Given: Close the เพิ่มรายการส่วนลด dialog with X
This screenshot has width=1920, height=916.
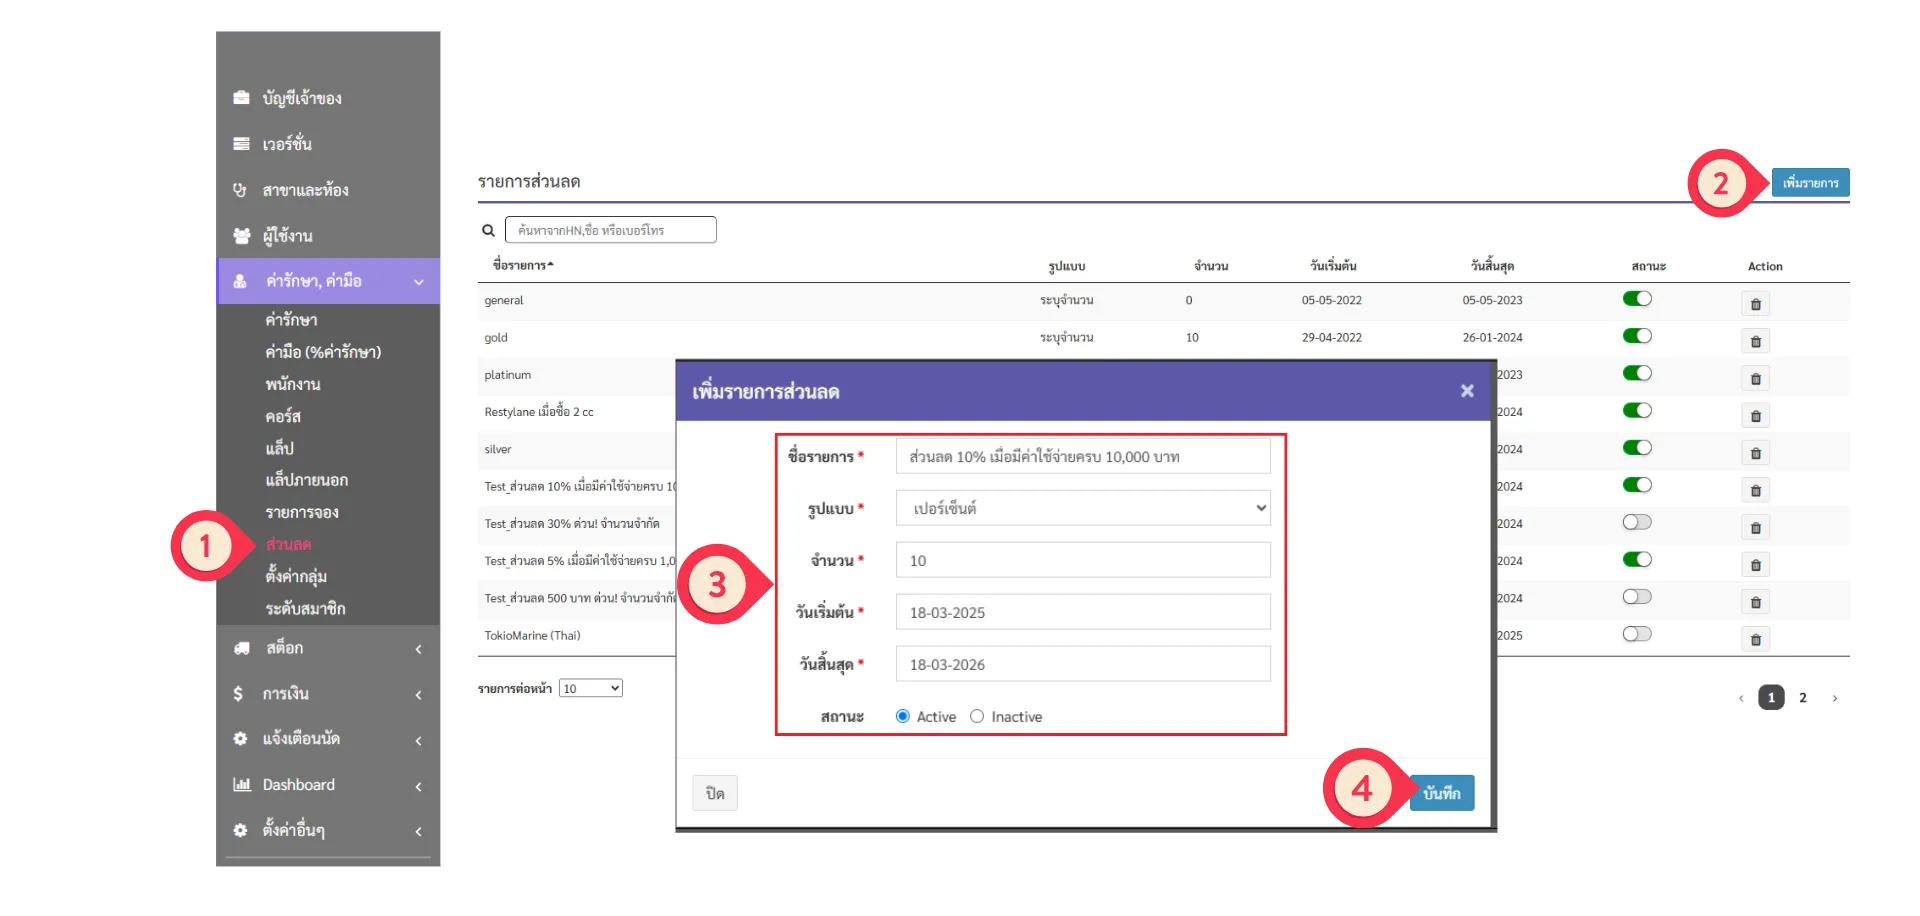Looking at the screenshot, I should (1466, 391).
